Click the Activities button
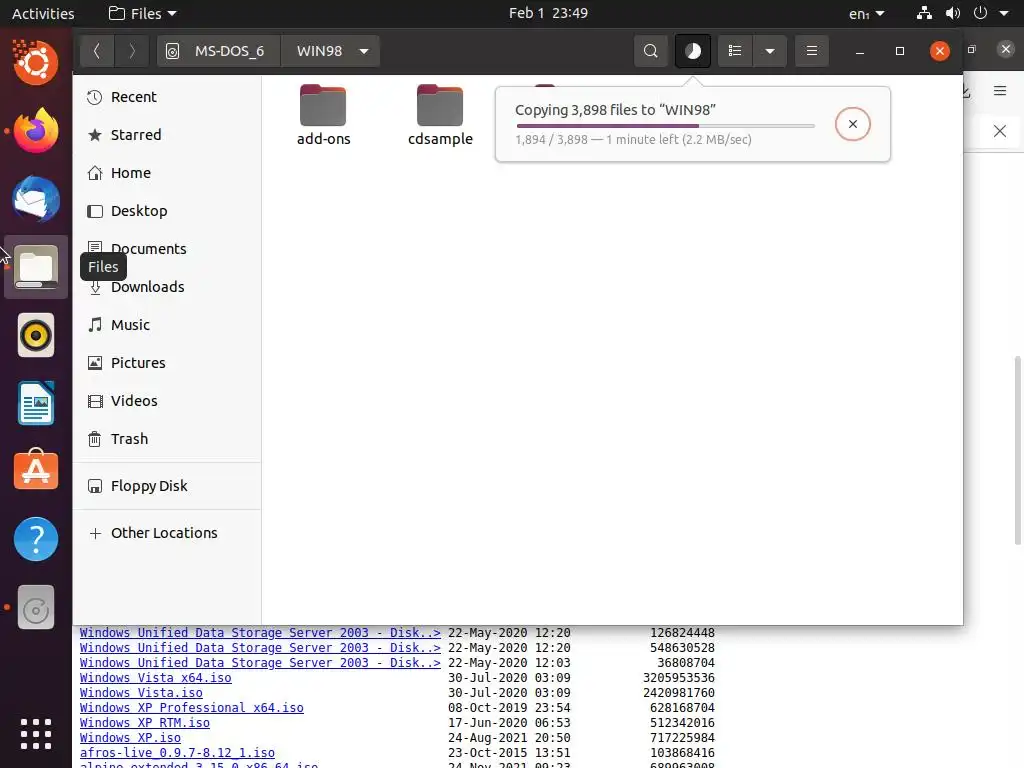Screen dimensions: 1024x768 point(43,13)
